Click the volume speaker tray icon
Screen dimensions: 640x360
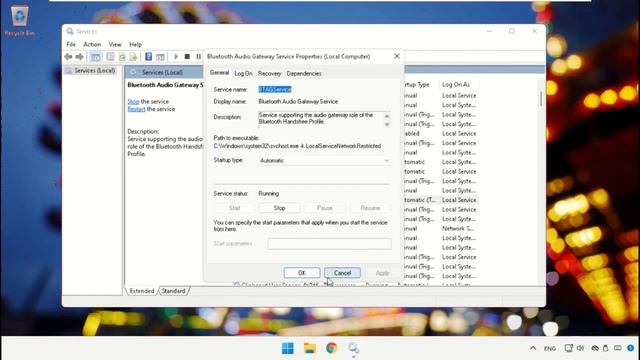point(580,348)
